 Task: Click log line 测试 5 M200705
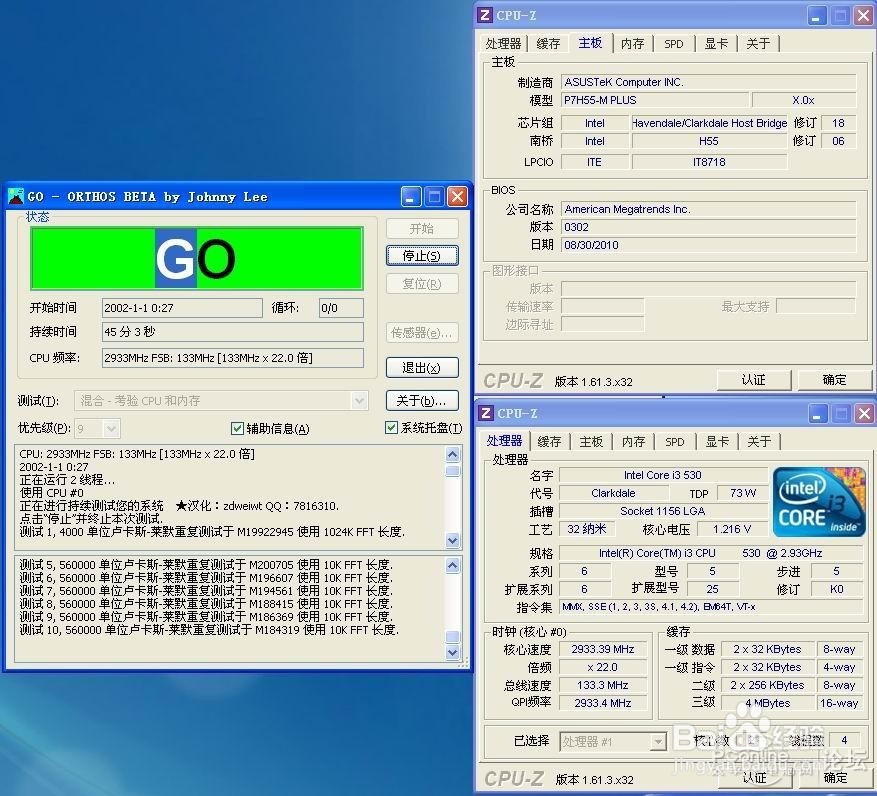206,564
